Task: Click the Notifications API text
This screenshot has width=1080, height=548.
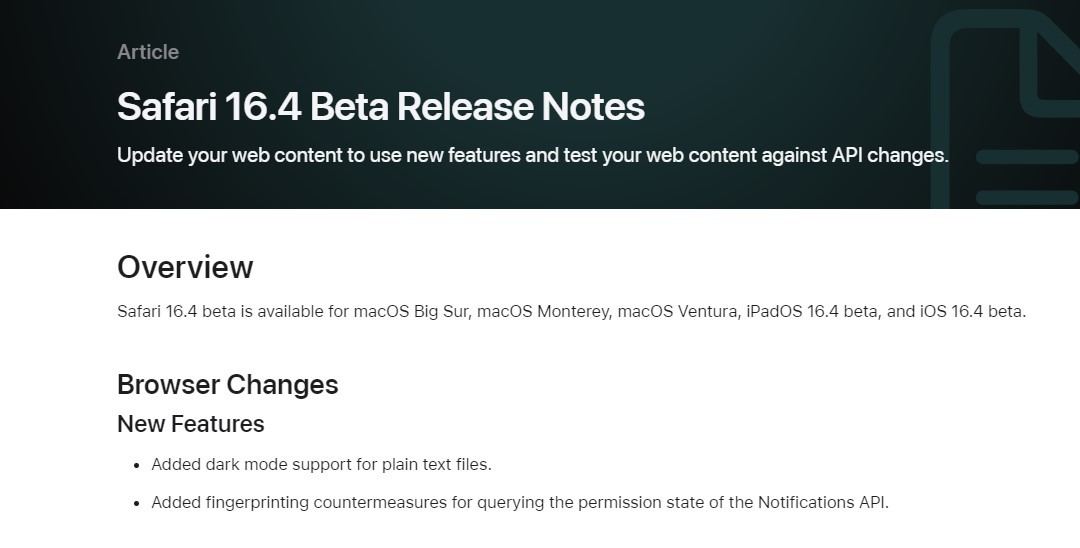Action: point(822,503)
